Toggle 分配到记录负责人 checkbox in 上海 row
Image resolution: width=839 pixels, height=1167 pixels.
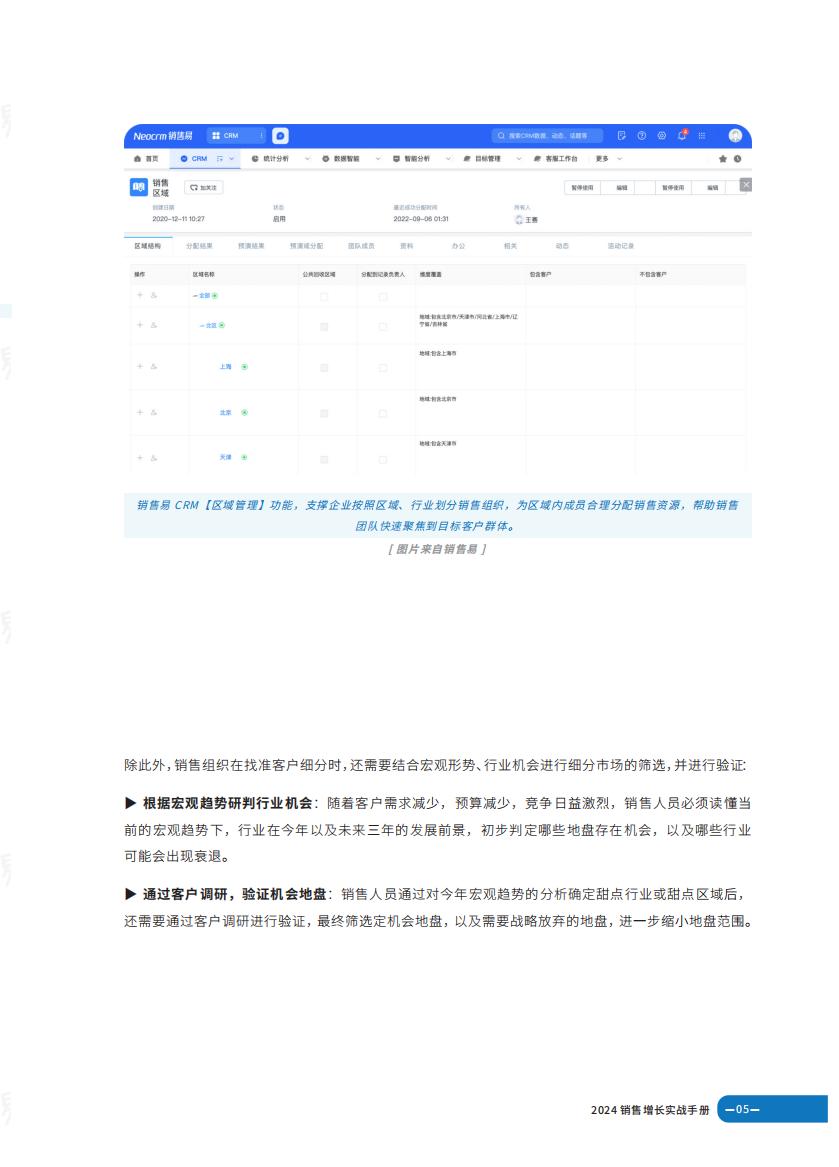coord(383,368)
